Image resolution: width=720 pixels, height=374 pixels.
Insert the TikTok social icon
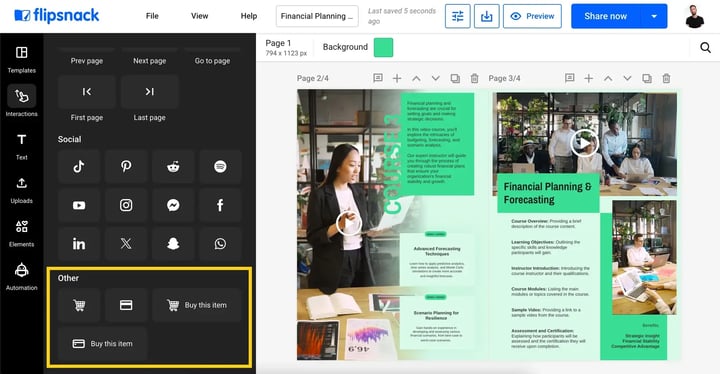(79, 166)
